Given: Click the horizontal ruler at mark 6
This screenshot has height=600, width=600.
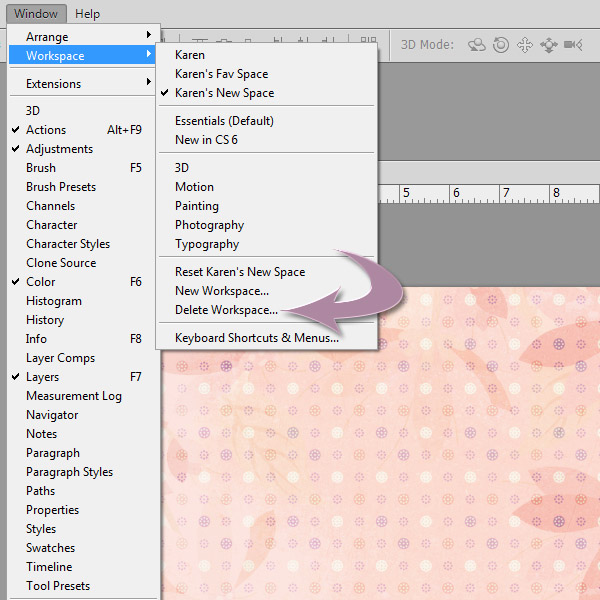Looking at the screenshot, I should point(456,192).
